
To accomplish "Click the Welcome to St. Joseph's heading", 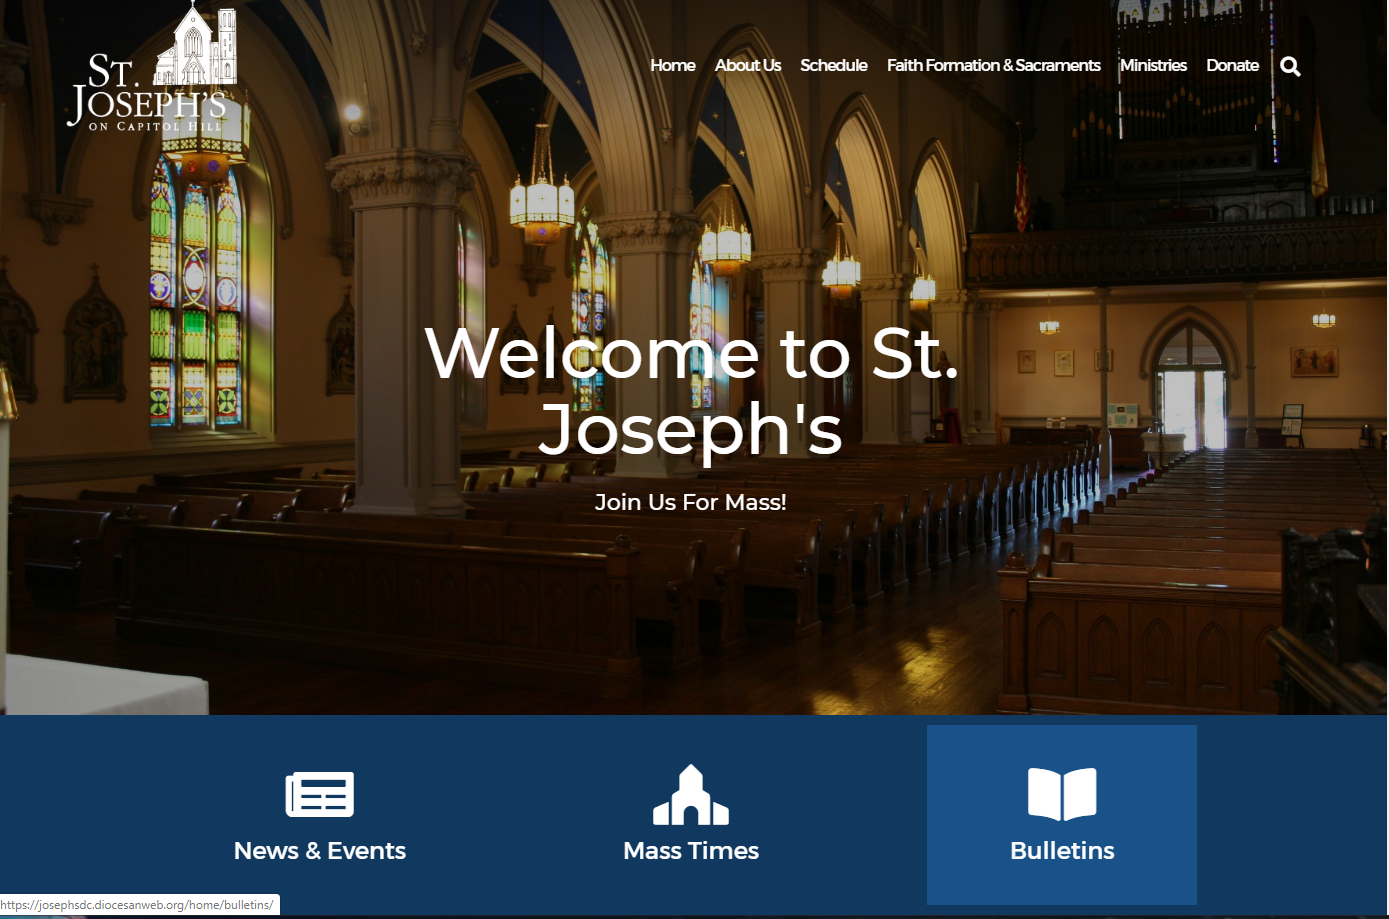I will (691, 390).
